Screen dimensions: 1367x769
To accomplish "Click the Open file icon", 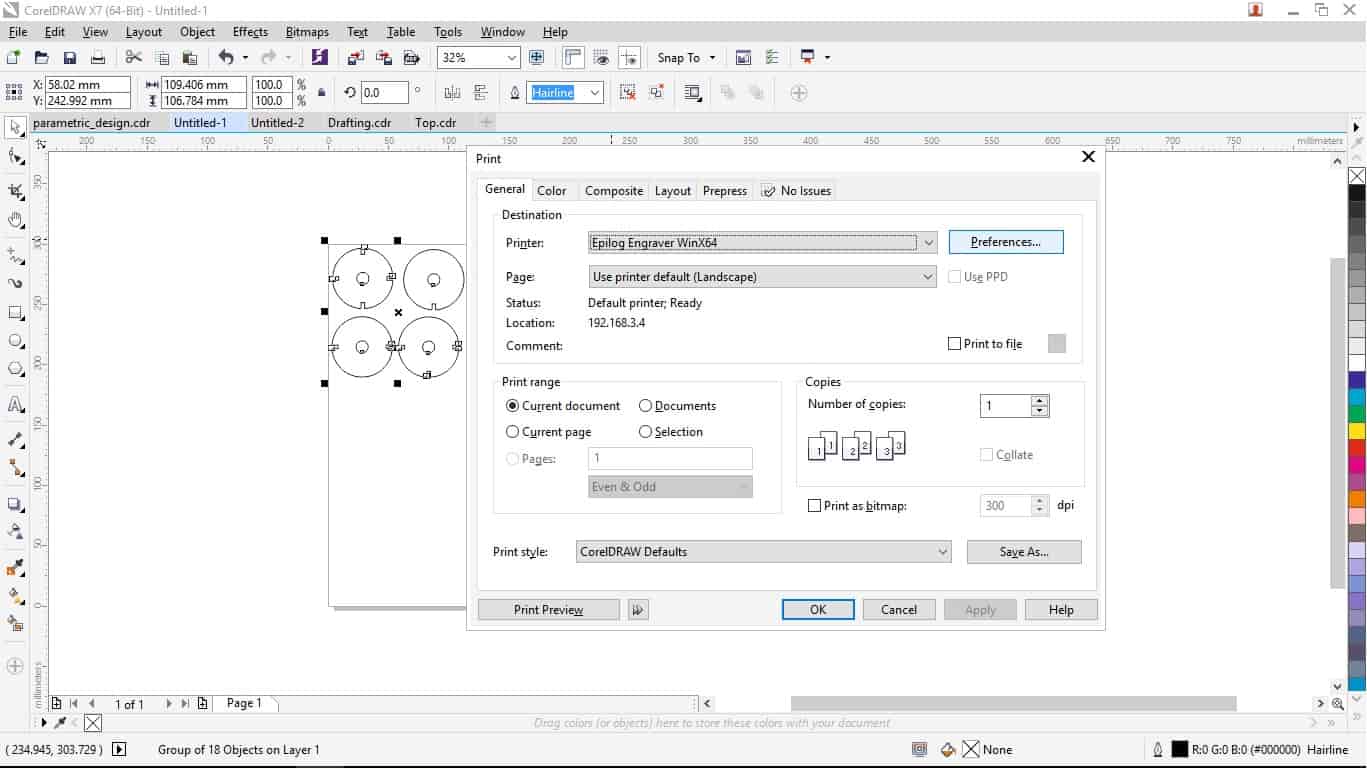I will click(41, 58).
